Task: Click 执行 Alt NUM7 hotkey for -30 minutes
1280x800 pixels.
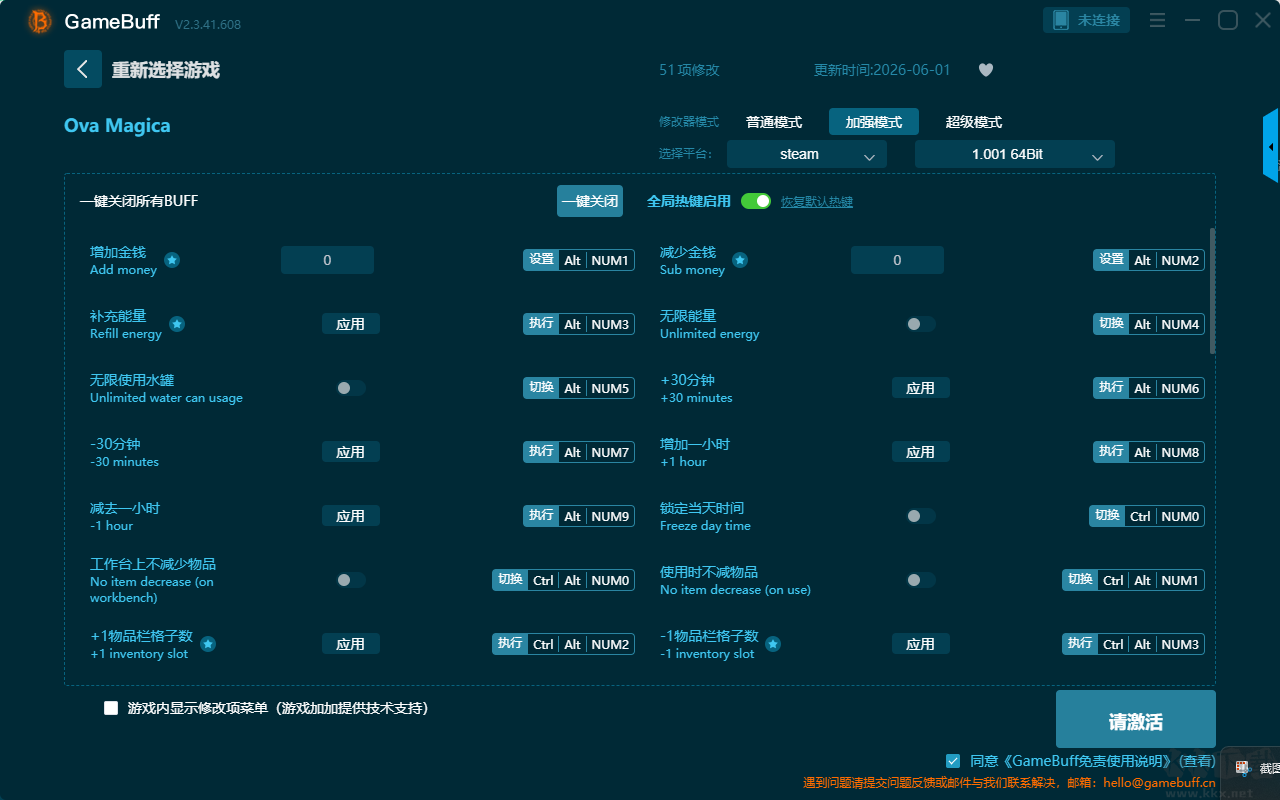Action: point(579,452)
